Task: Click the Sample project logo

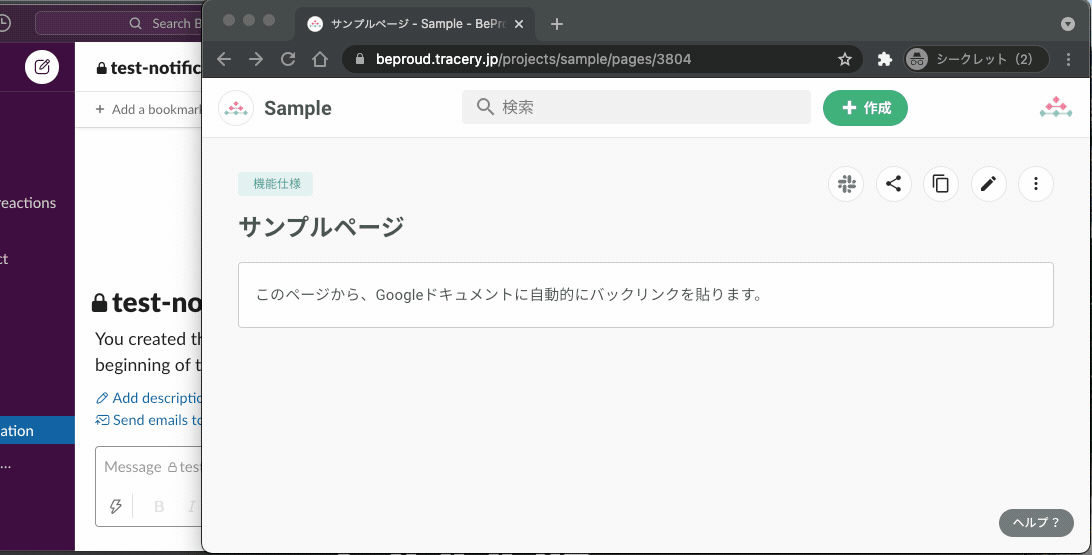Action: tap(236, 108)
